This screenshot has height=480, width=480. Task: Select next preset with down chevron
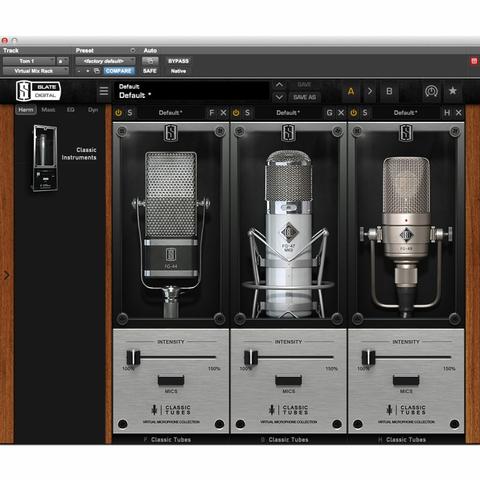279,97
